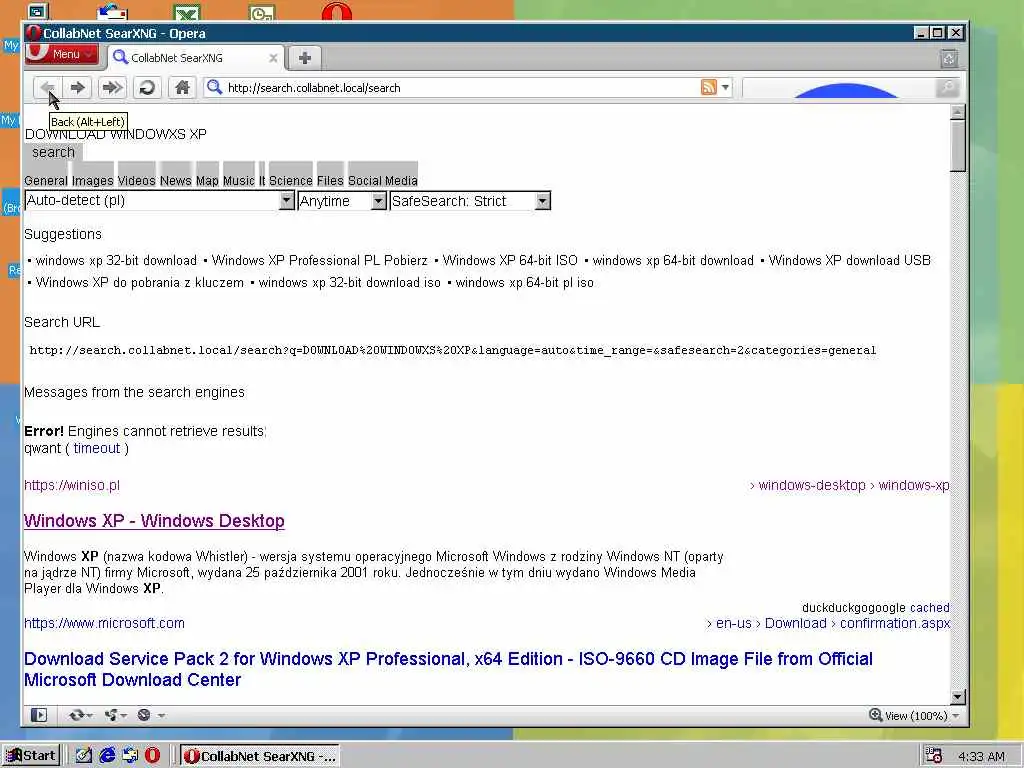Click the magnifier button in toolbar search box
Viewport: 1024px width, 768px height.
click(947, 88)
